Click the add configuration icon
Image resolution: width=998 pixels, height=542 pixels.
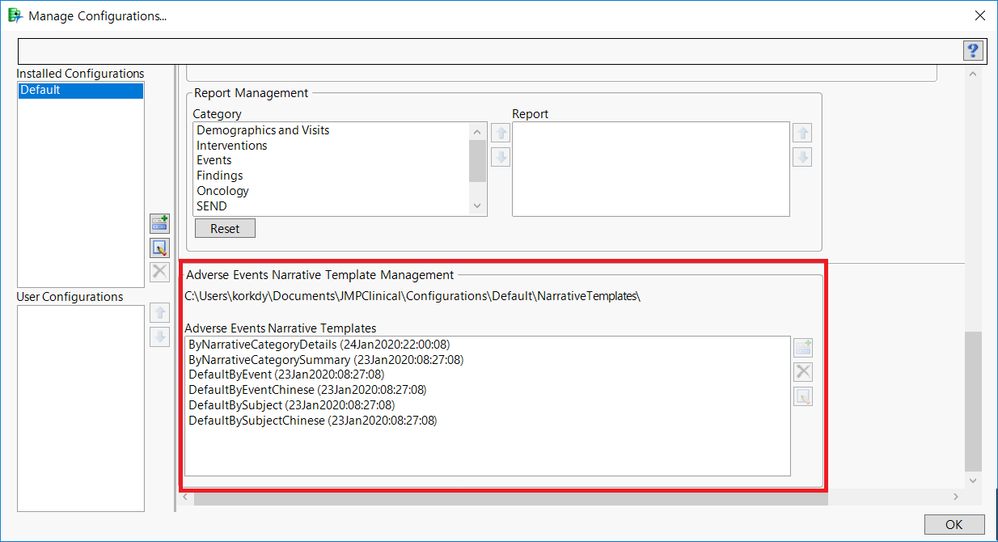(160, 223)
